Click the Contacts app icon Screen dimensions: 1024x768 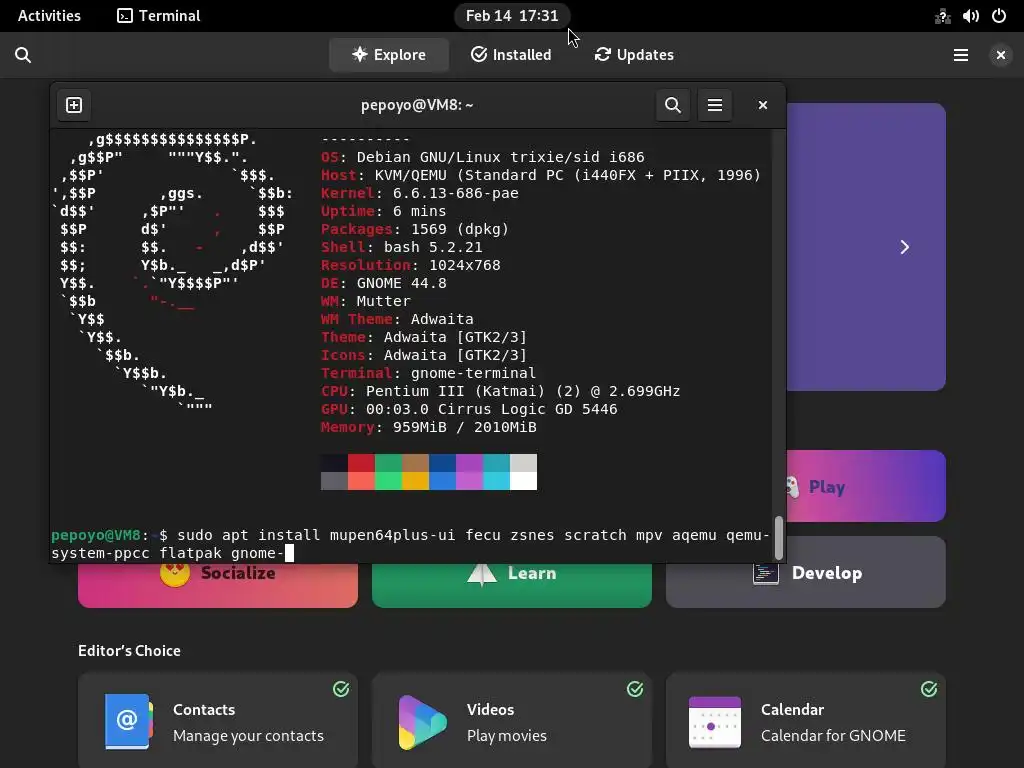click(x=128, y=722)
